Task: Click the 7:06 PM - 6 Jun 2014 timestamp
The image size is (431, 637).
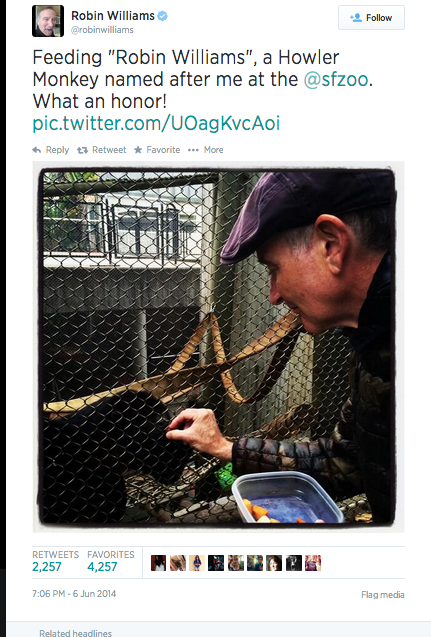Action: pos(74,594)
